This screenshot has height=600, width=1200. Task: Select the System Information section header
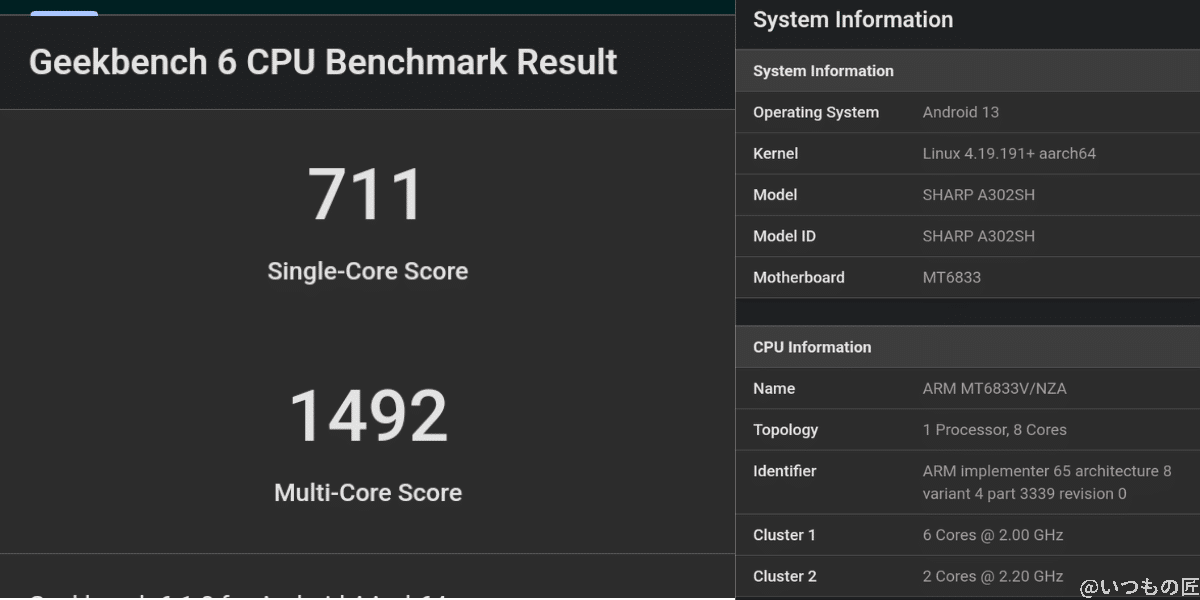pos(823,71)
